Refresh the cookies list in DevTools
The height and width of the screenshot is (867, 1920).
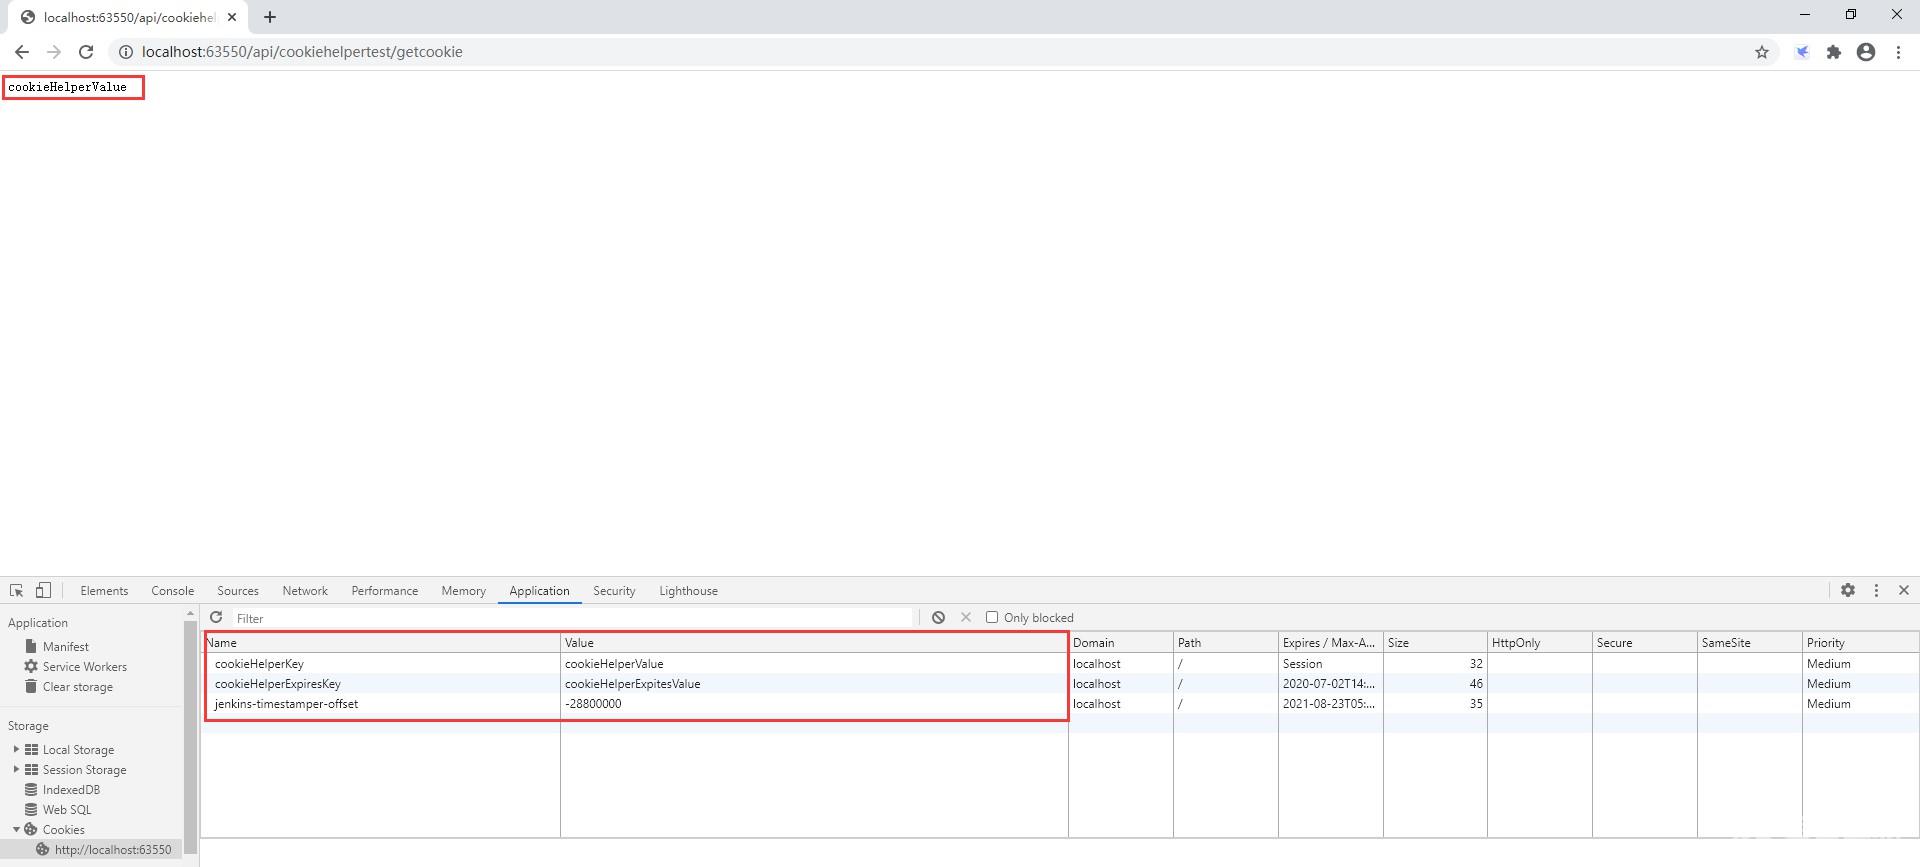(x=216, y=618)
